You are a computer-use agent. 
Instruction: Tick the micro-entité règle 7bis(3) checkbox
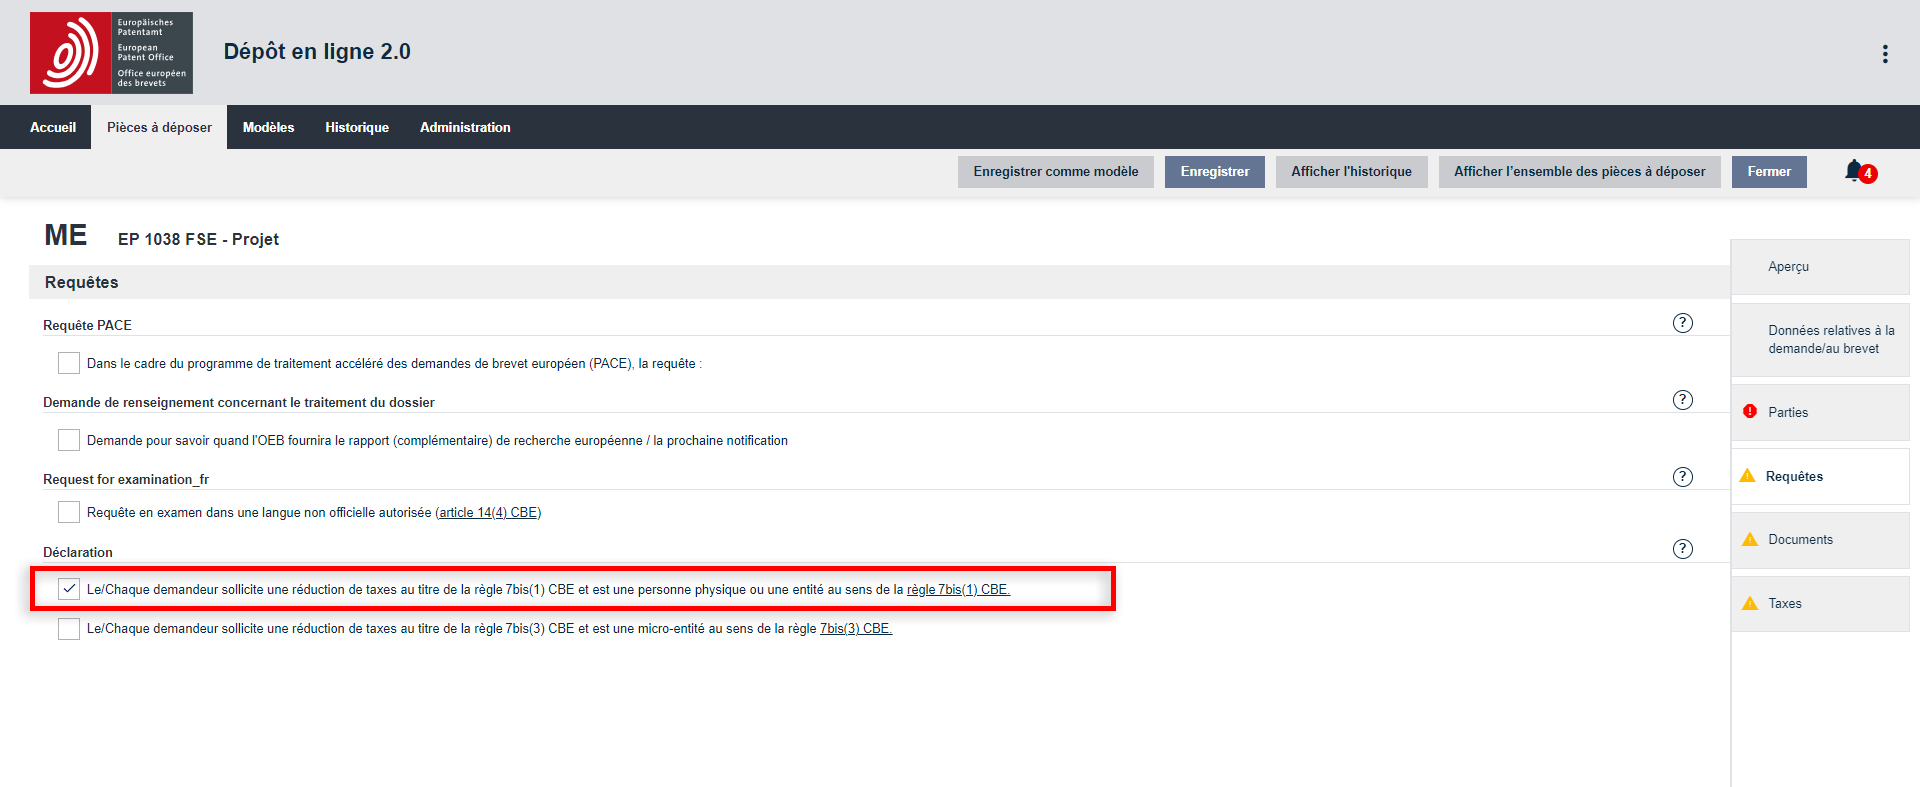point(69,629)
